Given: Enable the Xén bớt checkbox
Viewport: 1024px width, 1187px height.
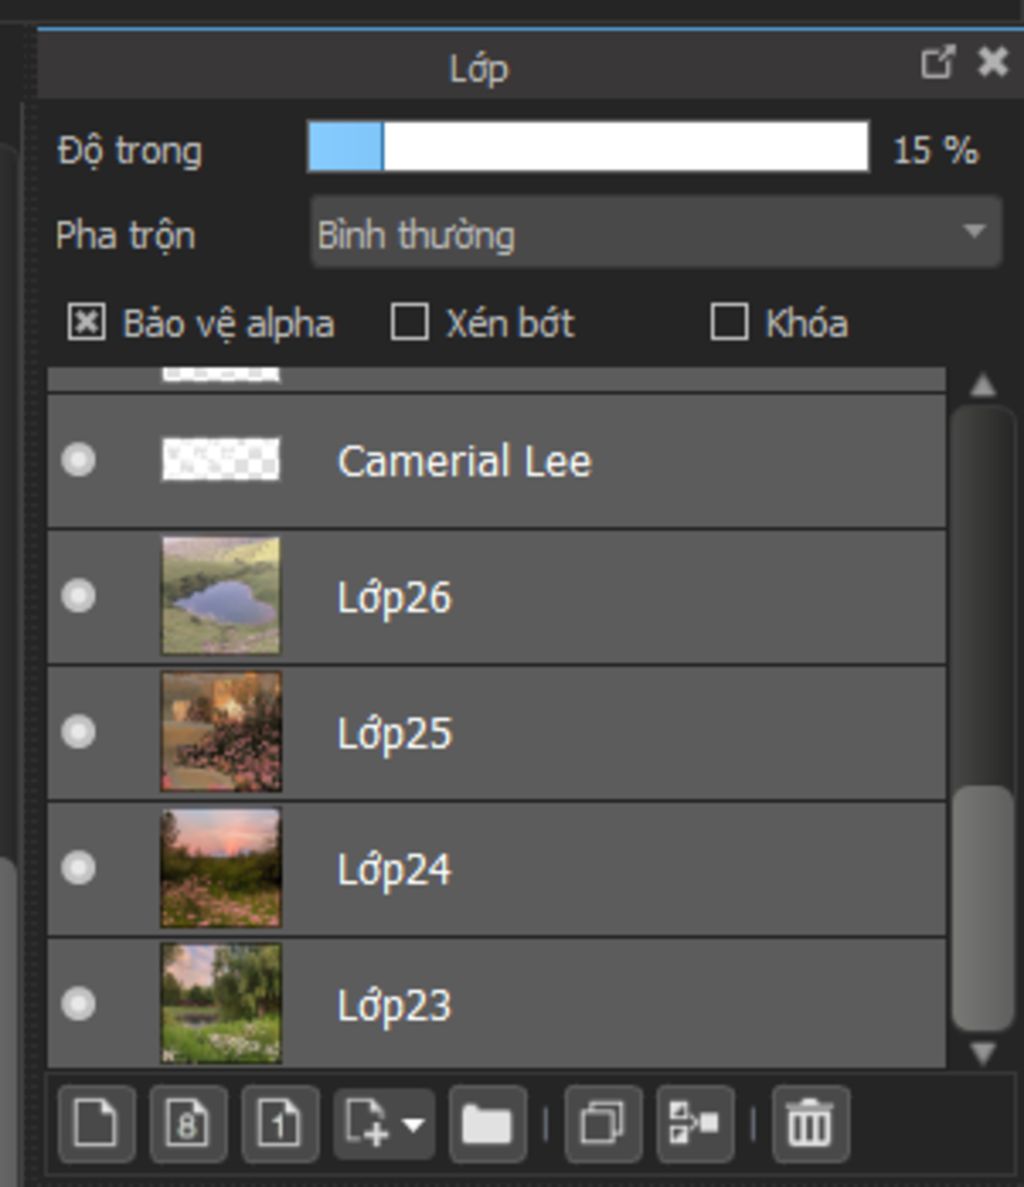Looking at the screenshot, I should [409, 322].
